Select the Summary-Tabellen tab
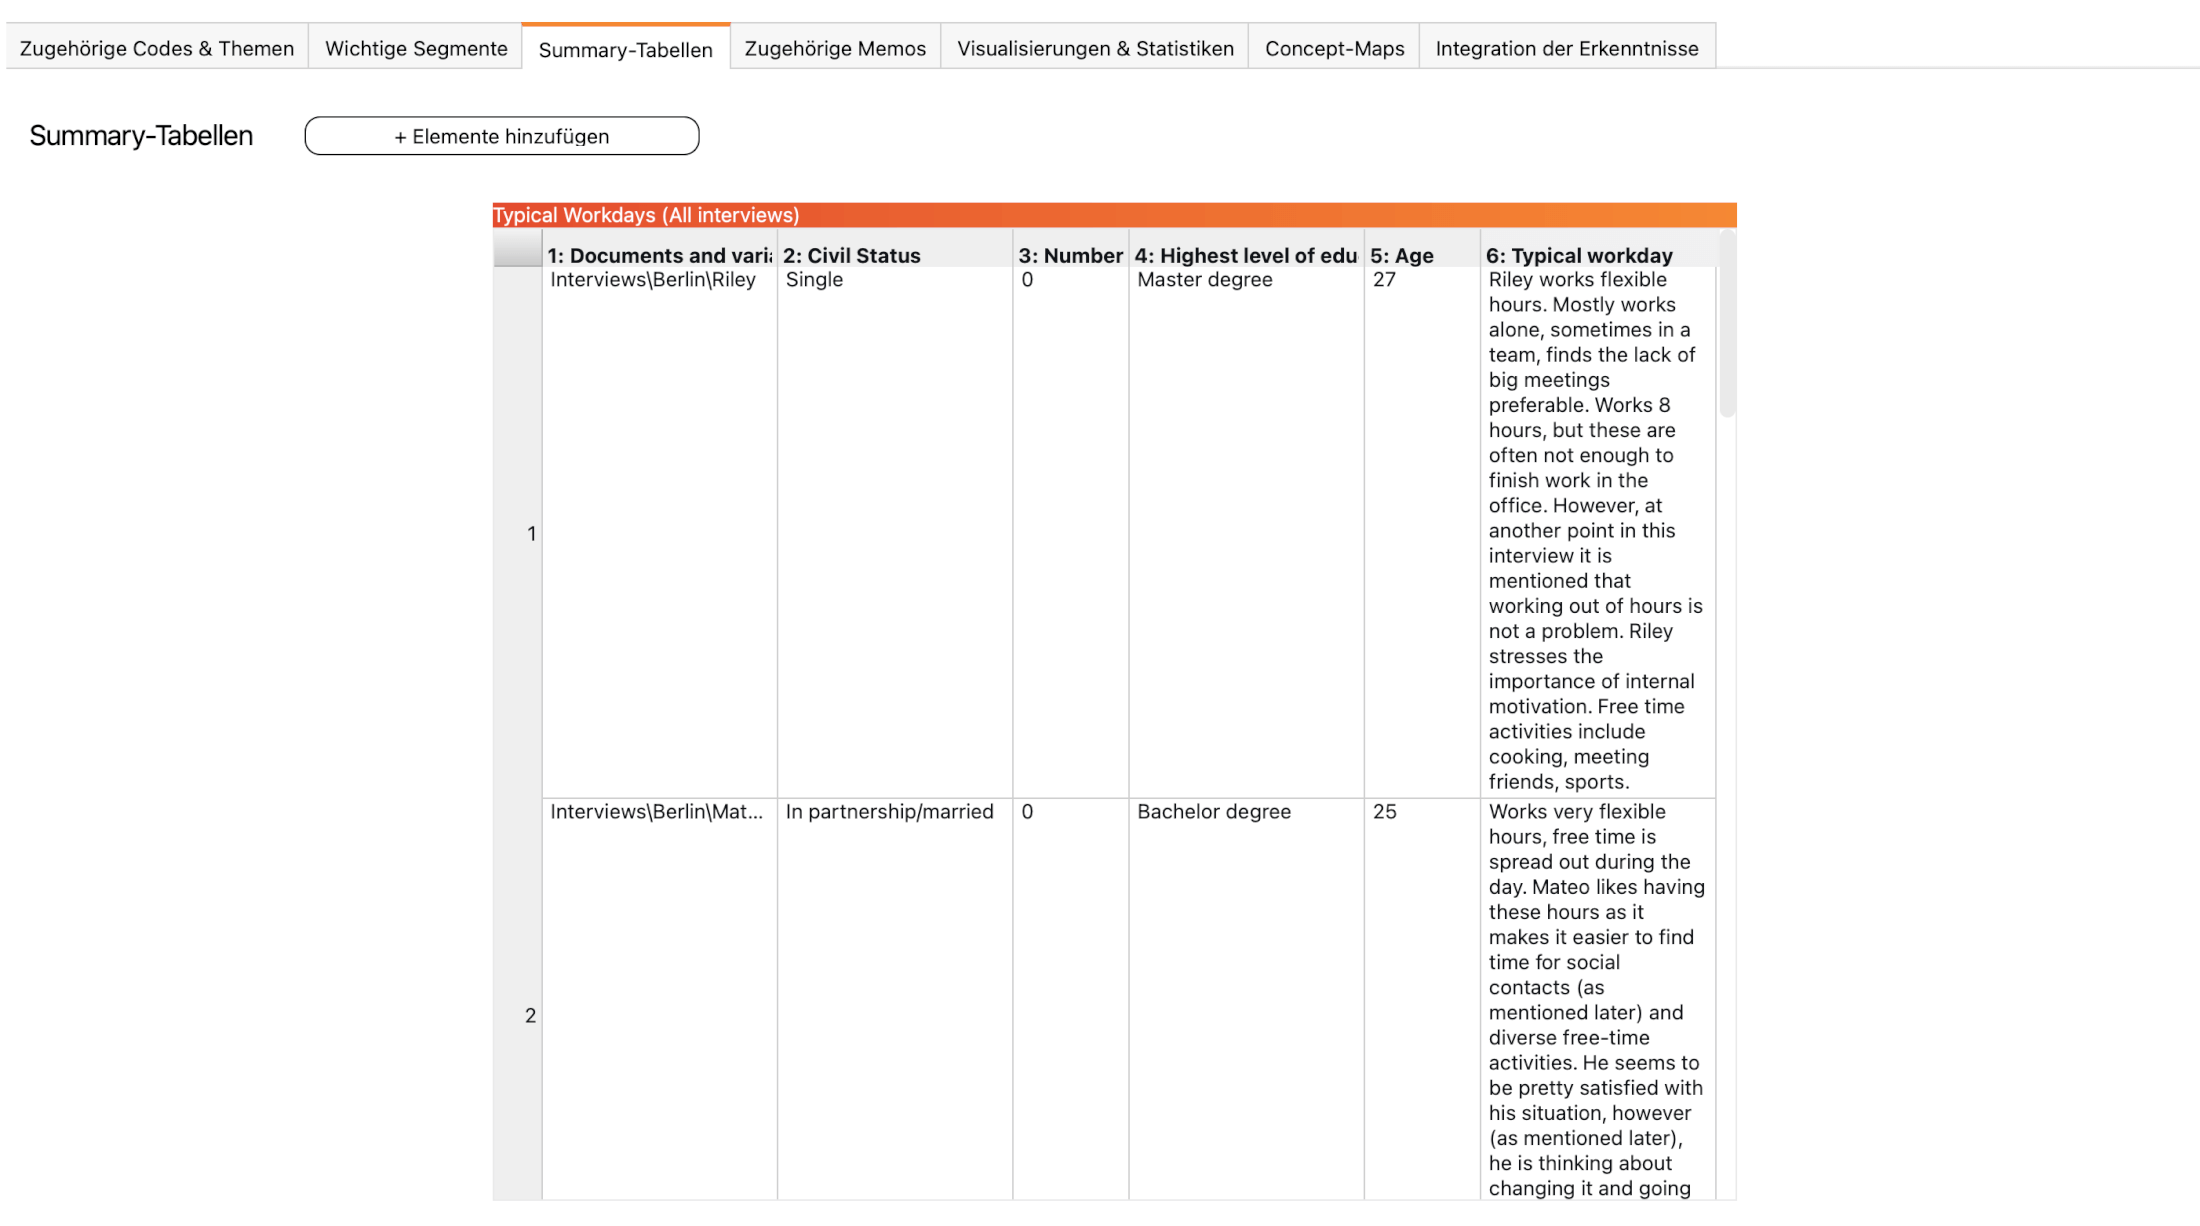 click(x=626, y=48)
